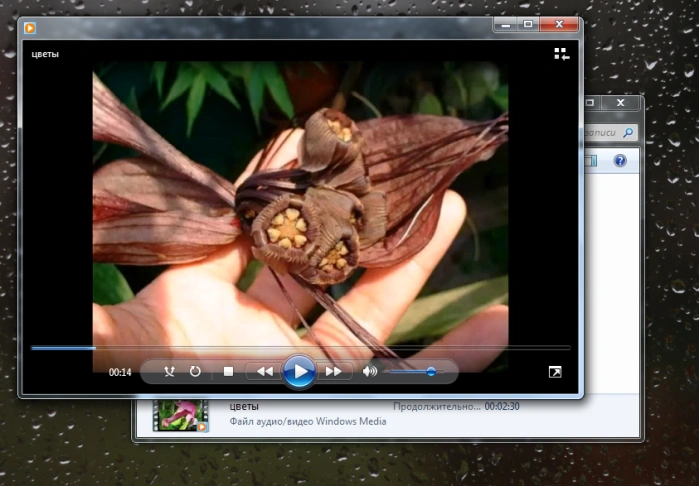Viewport: 699px width, 486px height.
Task: Open the Windows Media Player title icon menu
Action: point(30,28)
